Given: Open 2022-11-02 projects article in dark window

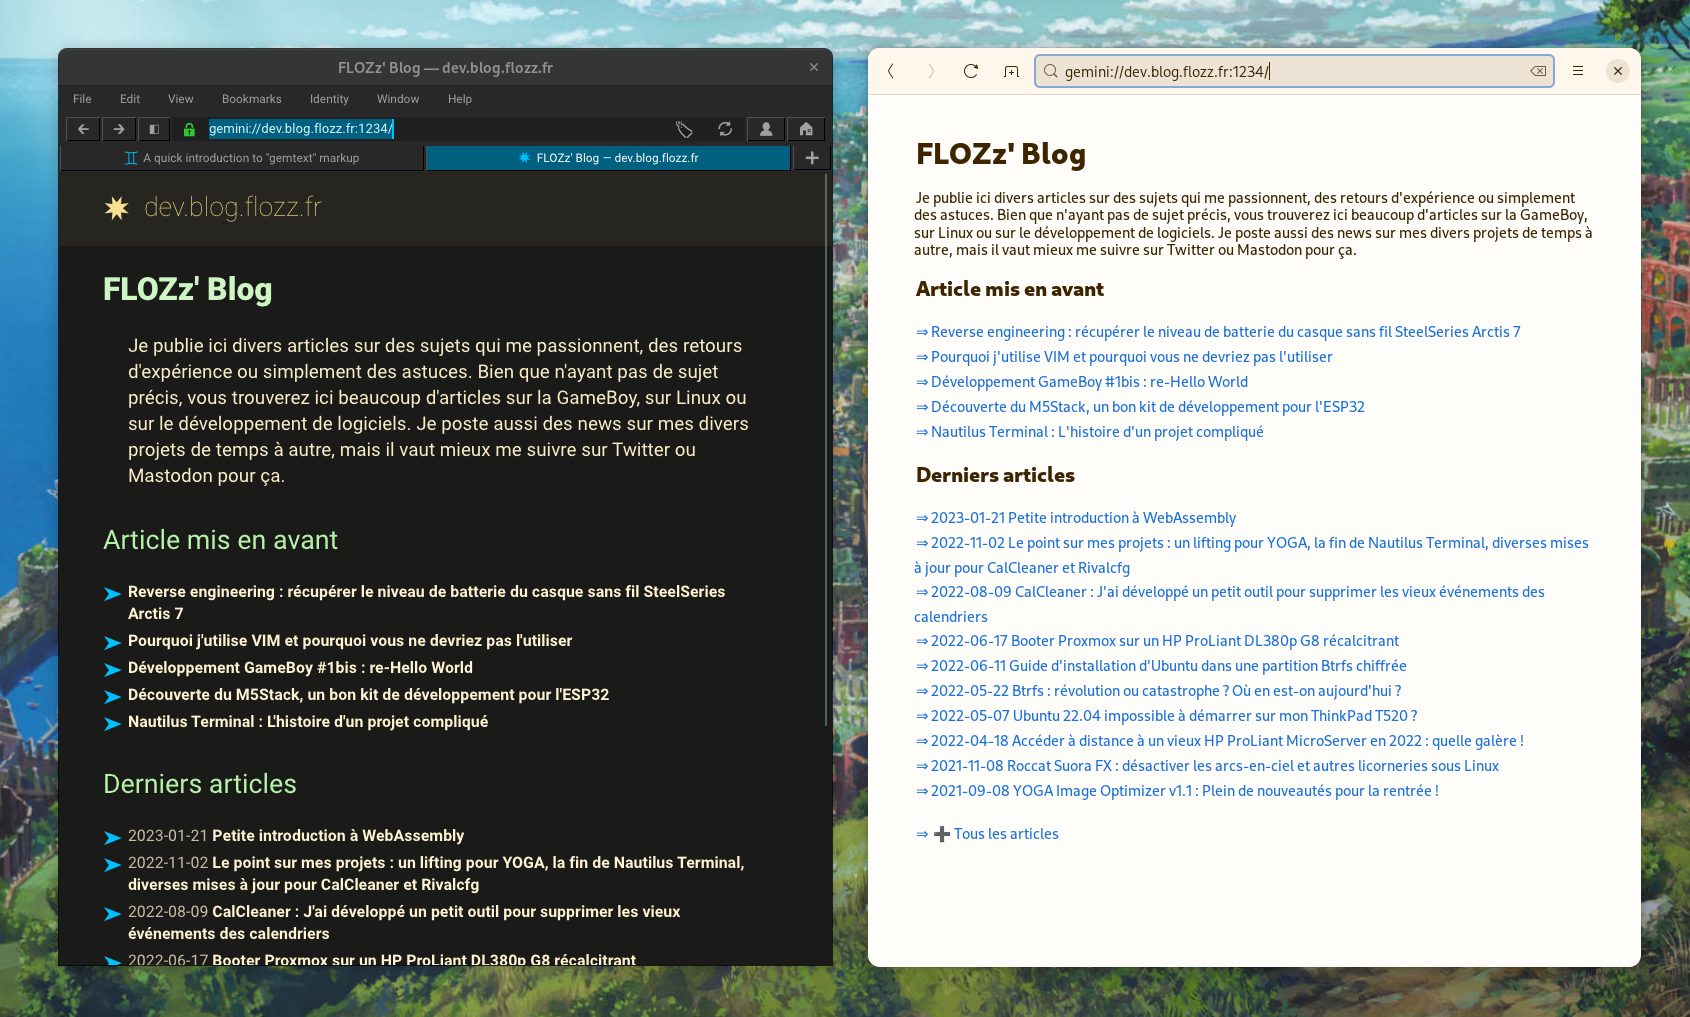Looking at the screenshot, I should (x=436, y=874).
